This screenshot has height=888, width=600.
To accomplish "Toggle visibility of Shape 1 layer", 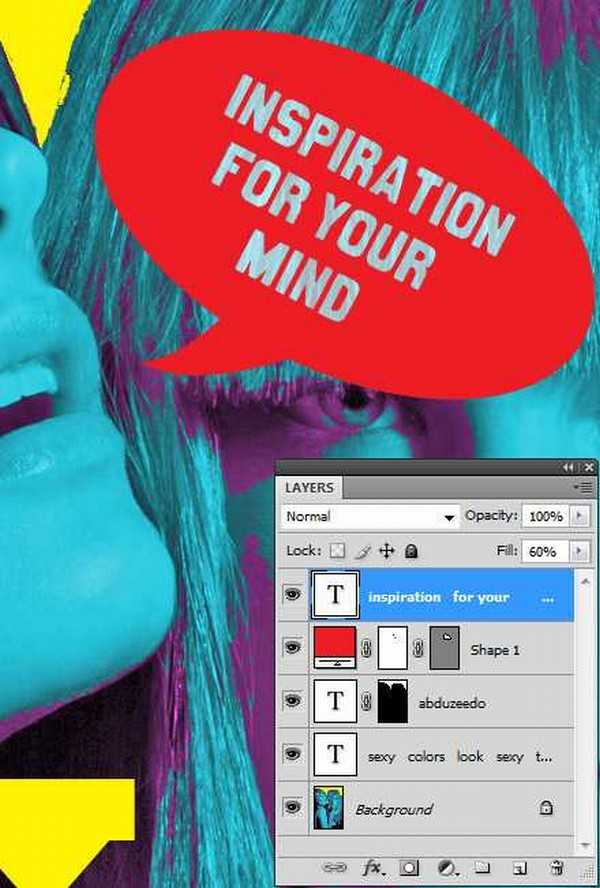I will click(292, 649).
